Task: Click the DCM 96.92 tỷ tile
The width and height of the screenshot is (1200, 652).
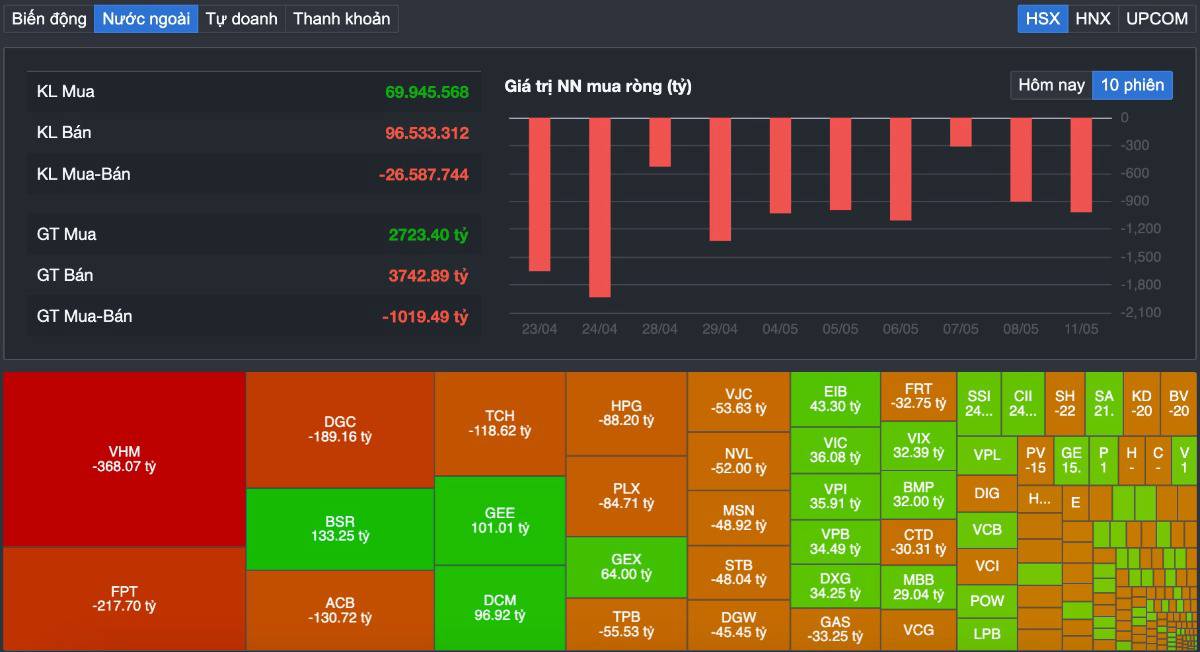Action: [500, 608]
